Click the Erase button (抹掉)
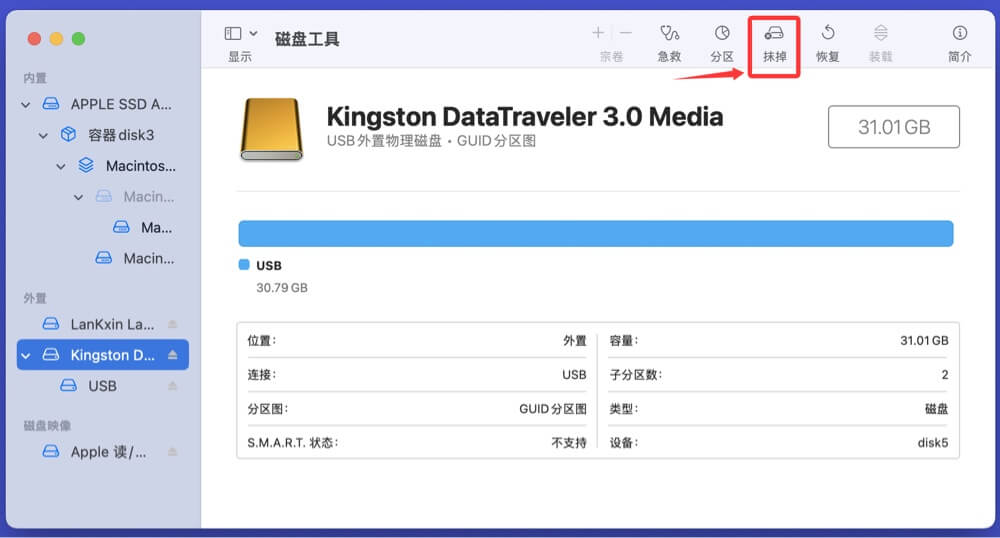Screen dimensions: 1000x538 tap(774, 43)
